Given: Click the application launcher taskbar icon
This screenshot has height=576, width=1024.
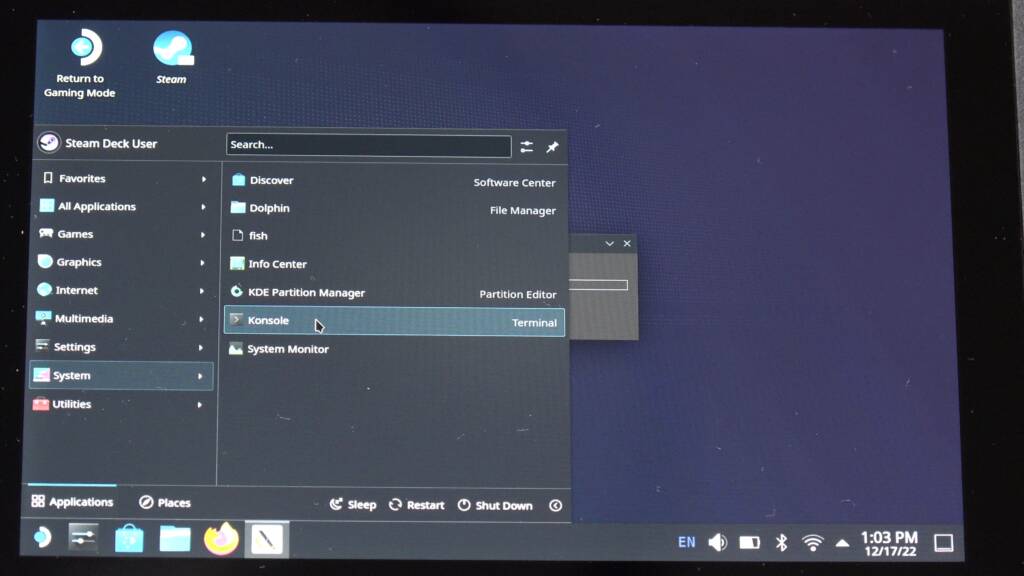Looking at the screenshot, I should (42, 537).
